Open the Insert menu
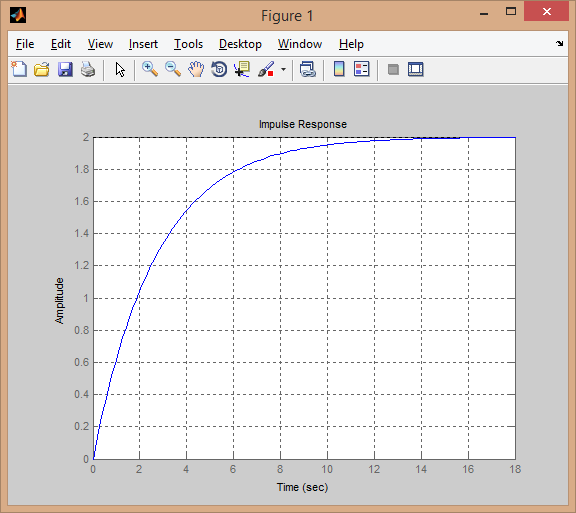The height and width of the screenshot is (513, 576). point(143,44)
